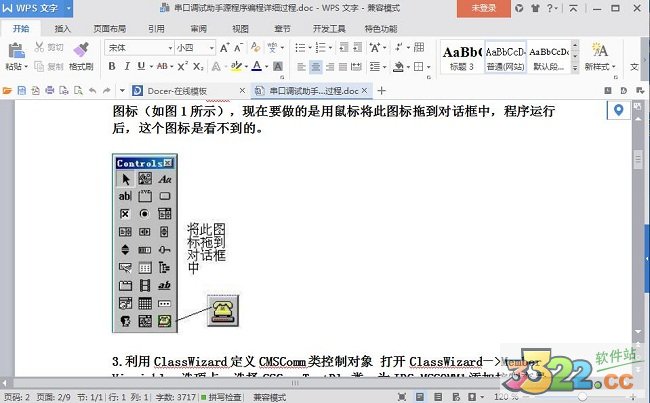
Task: Switch to the 审阅 ribbon tab
Action: (x=198, y=29)
